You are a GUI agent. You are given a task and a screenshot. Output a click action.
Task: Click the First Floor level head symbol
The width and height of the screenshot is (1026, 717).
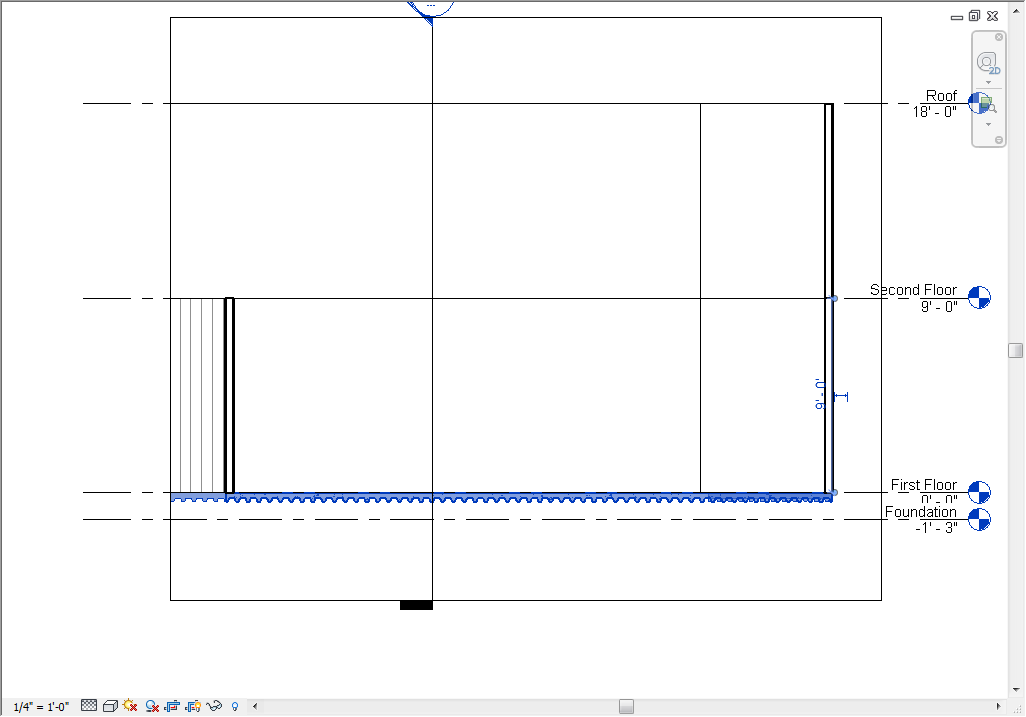(x=979, y=492)
